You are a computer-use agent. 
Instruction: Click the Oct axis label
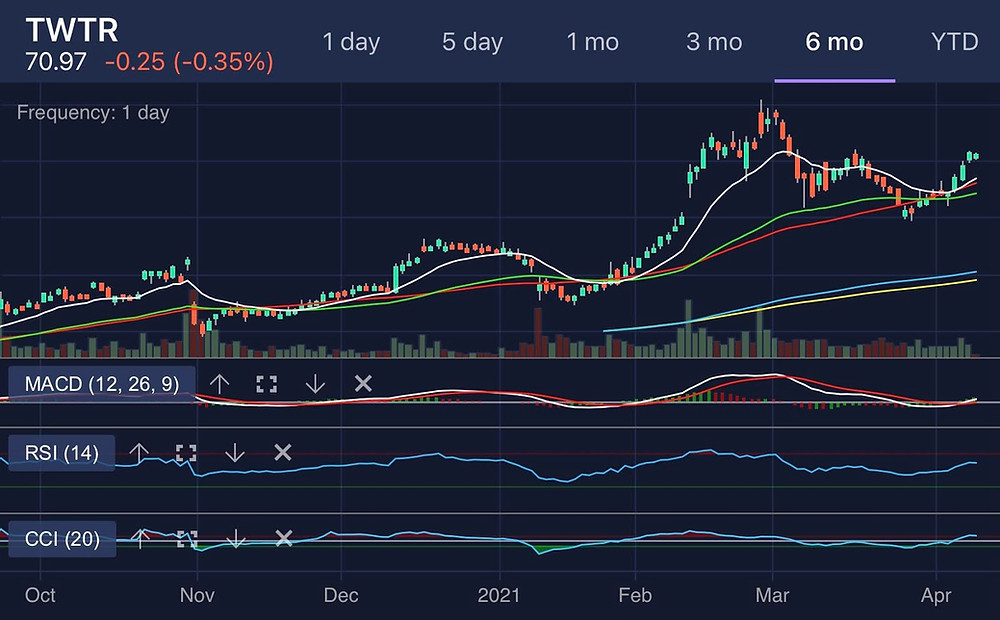(40, 595)
